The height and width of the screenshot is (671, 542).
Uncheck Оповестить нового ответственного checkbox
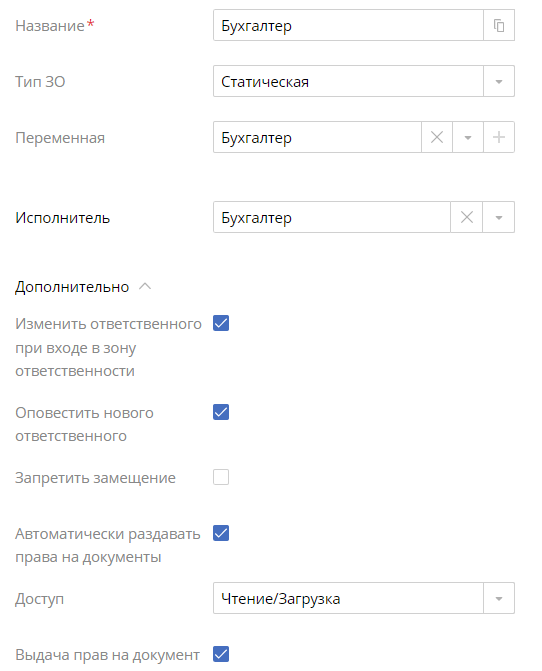point(221,412)
